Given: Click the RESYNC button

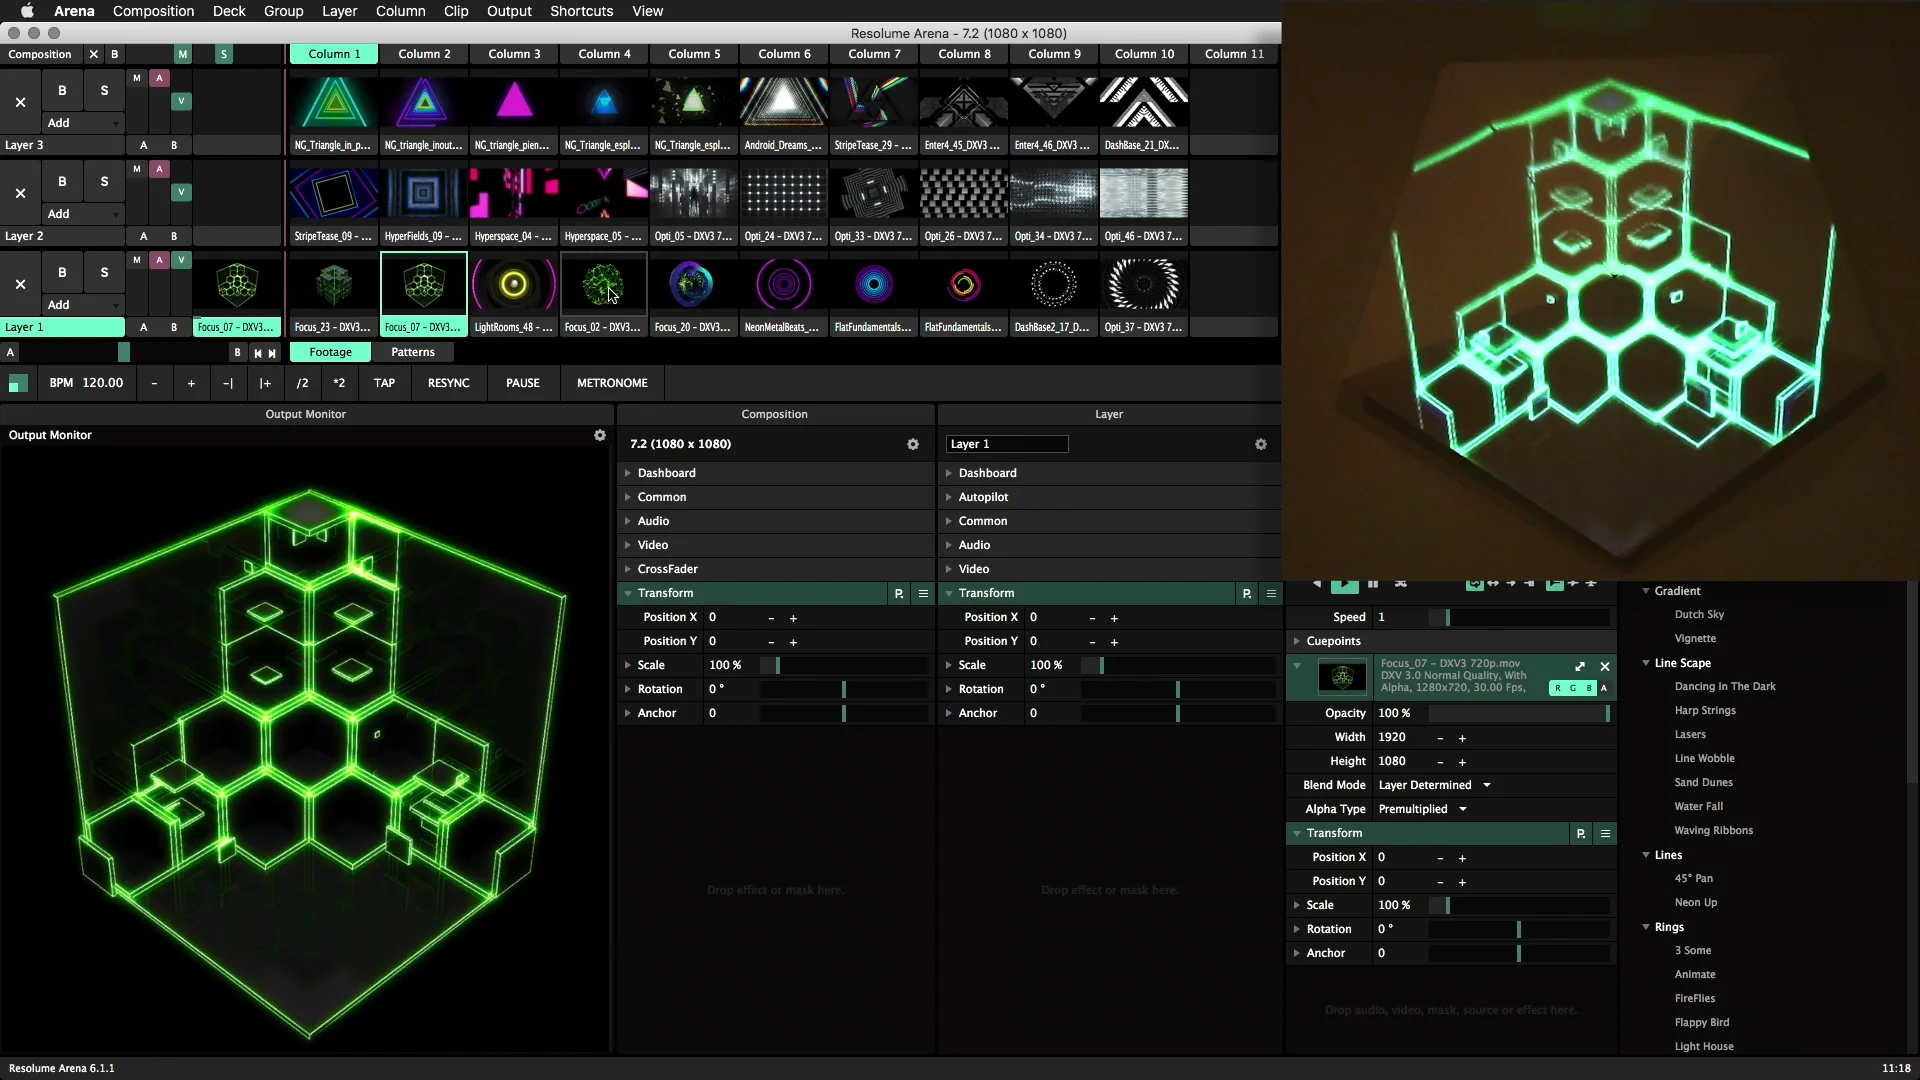Looking at the screenshot, I should pos(448,382).
